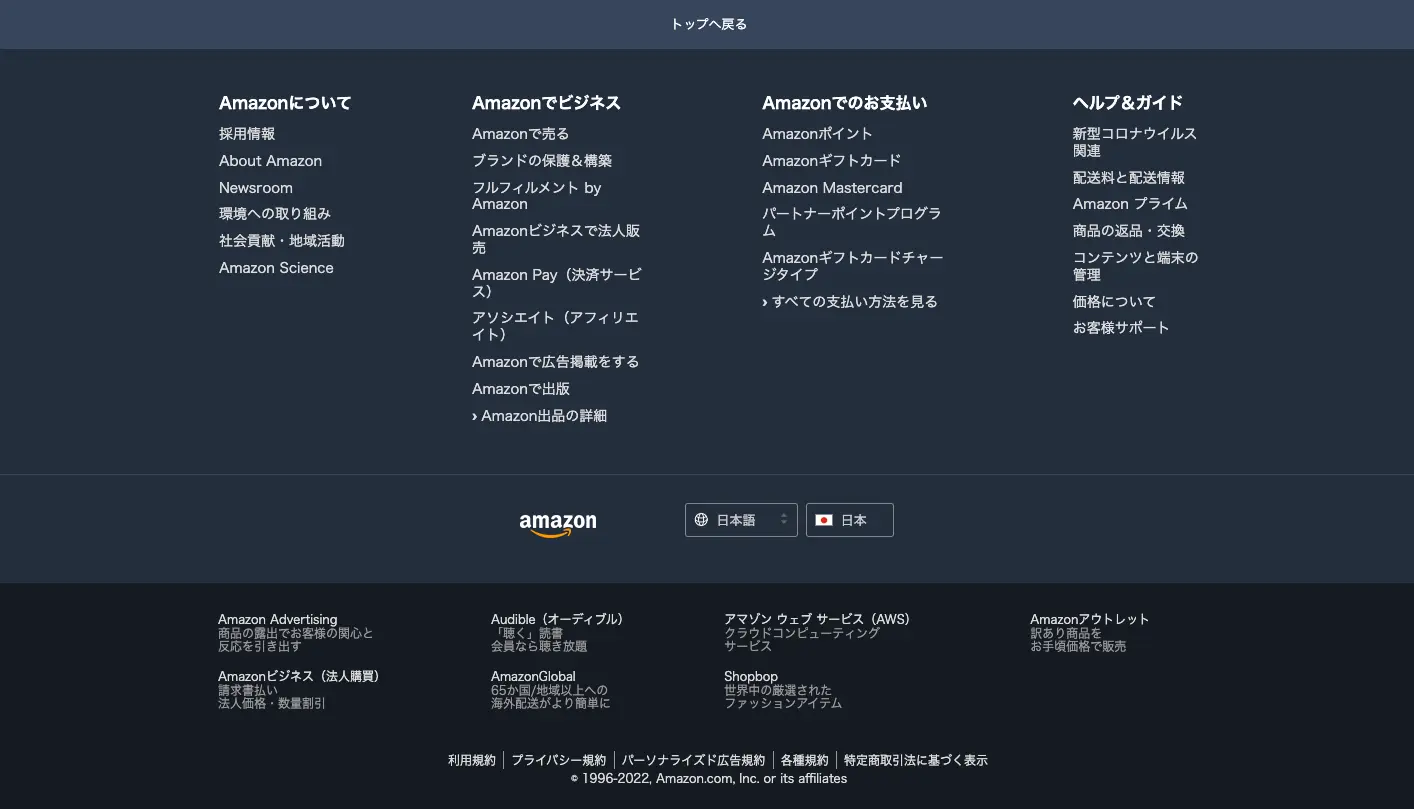Open the About Amazon link
The width and height of the screenshot is (1414, 809).
coord(270,161)
